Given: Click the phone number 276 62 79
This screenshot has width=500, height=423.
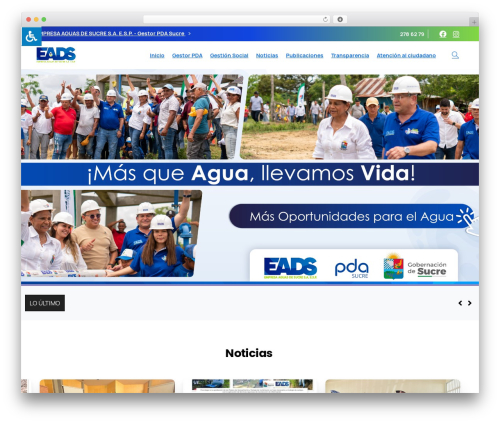Looking at the screenshot, I should [412, 34].
